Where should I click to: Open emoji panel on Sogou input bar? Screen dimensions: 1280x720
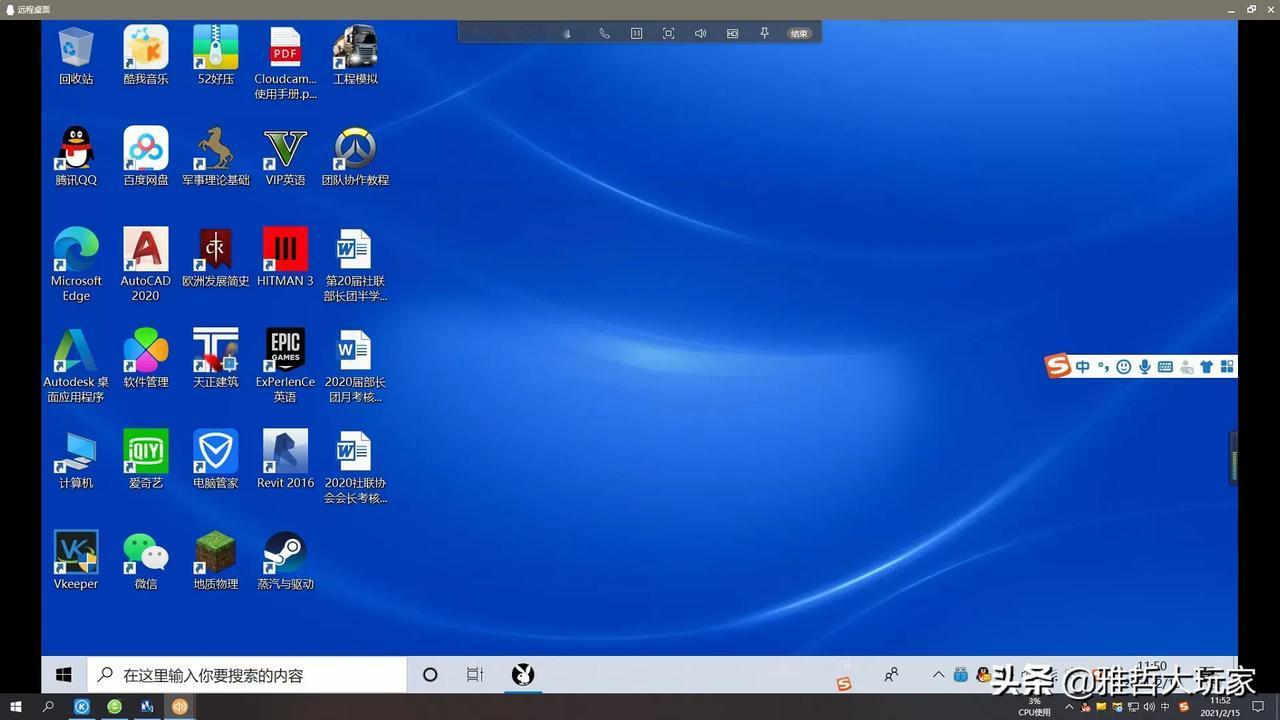1124,367
